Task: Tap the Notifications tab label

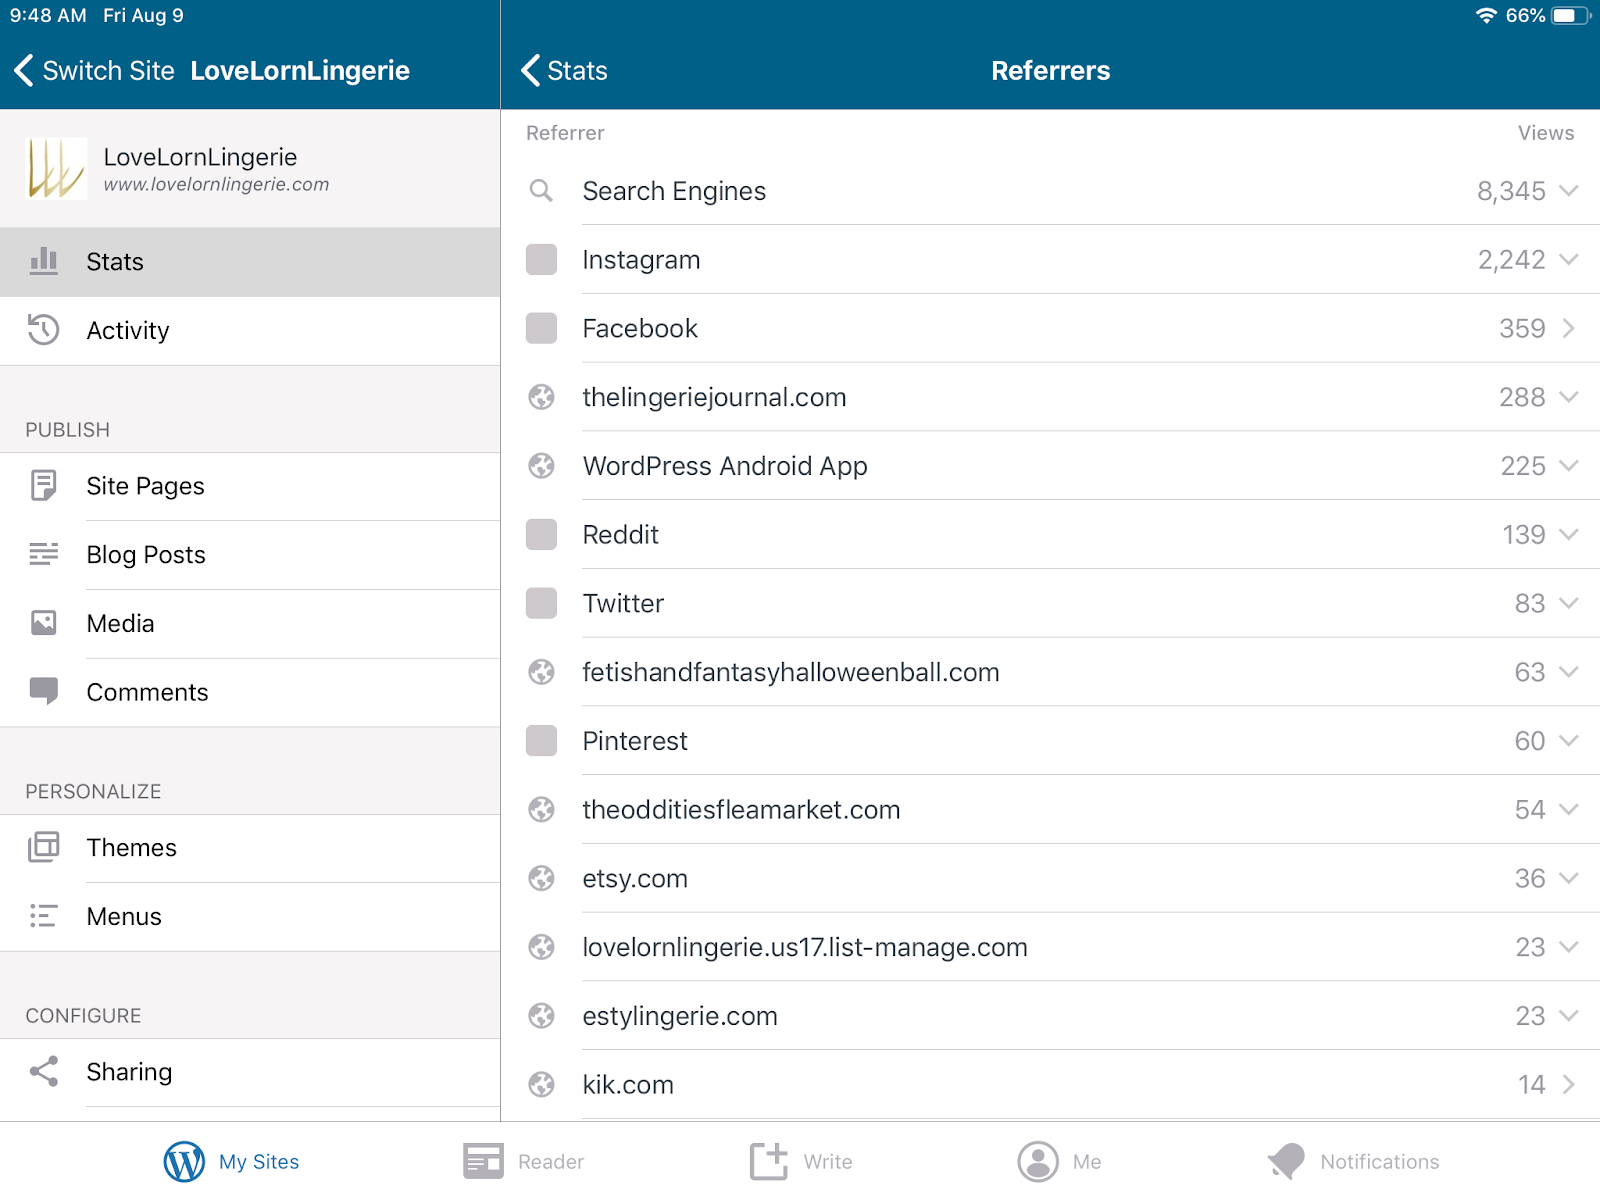Action: [x=1380, y=1162]
